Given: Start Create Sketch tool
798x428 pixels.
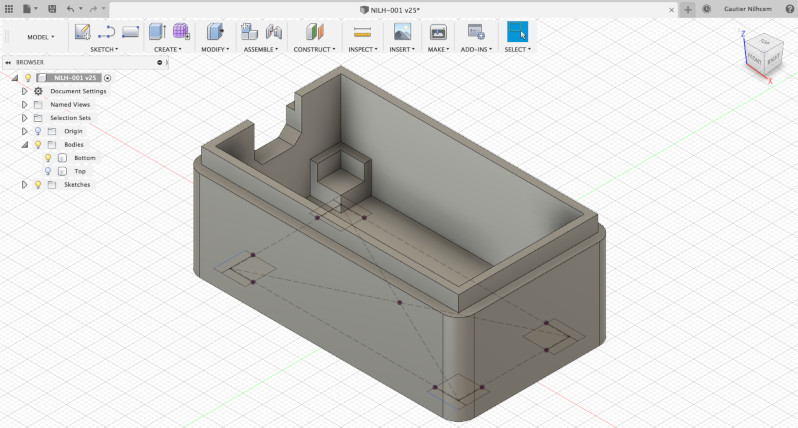Looking at the screenshot, I should (82, 32).
